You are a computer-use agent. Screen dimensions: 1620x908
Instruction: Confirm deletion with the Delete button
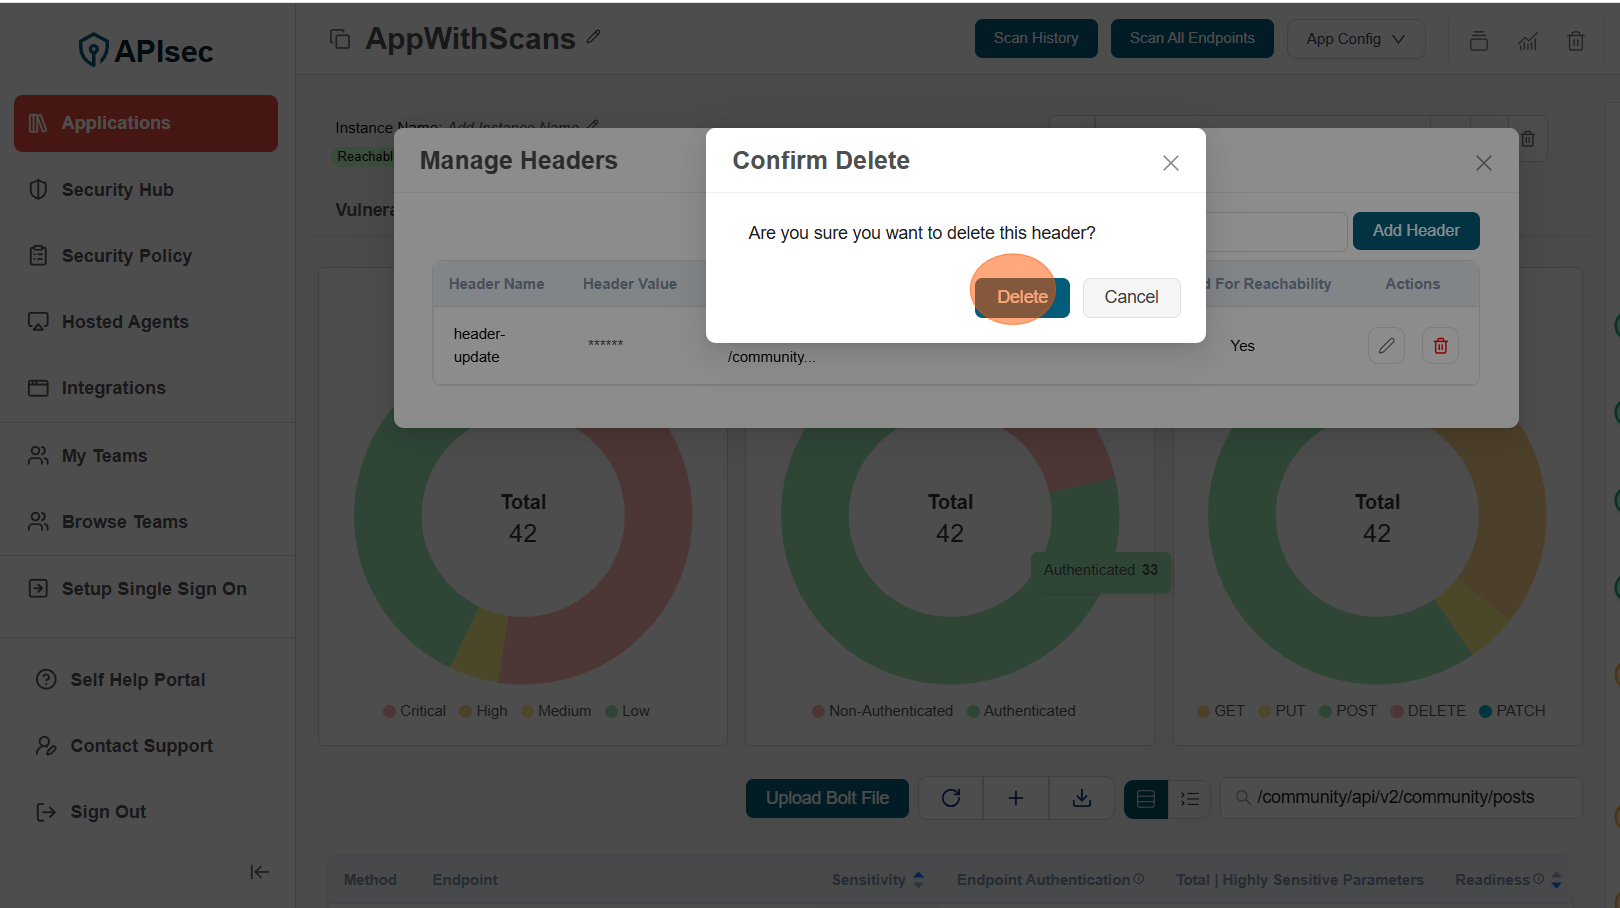click(x=1022, y=297)
